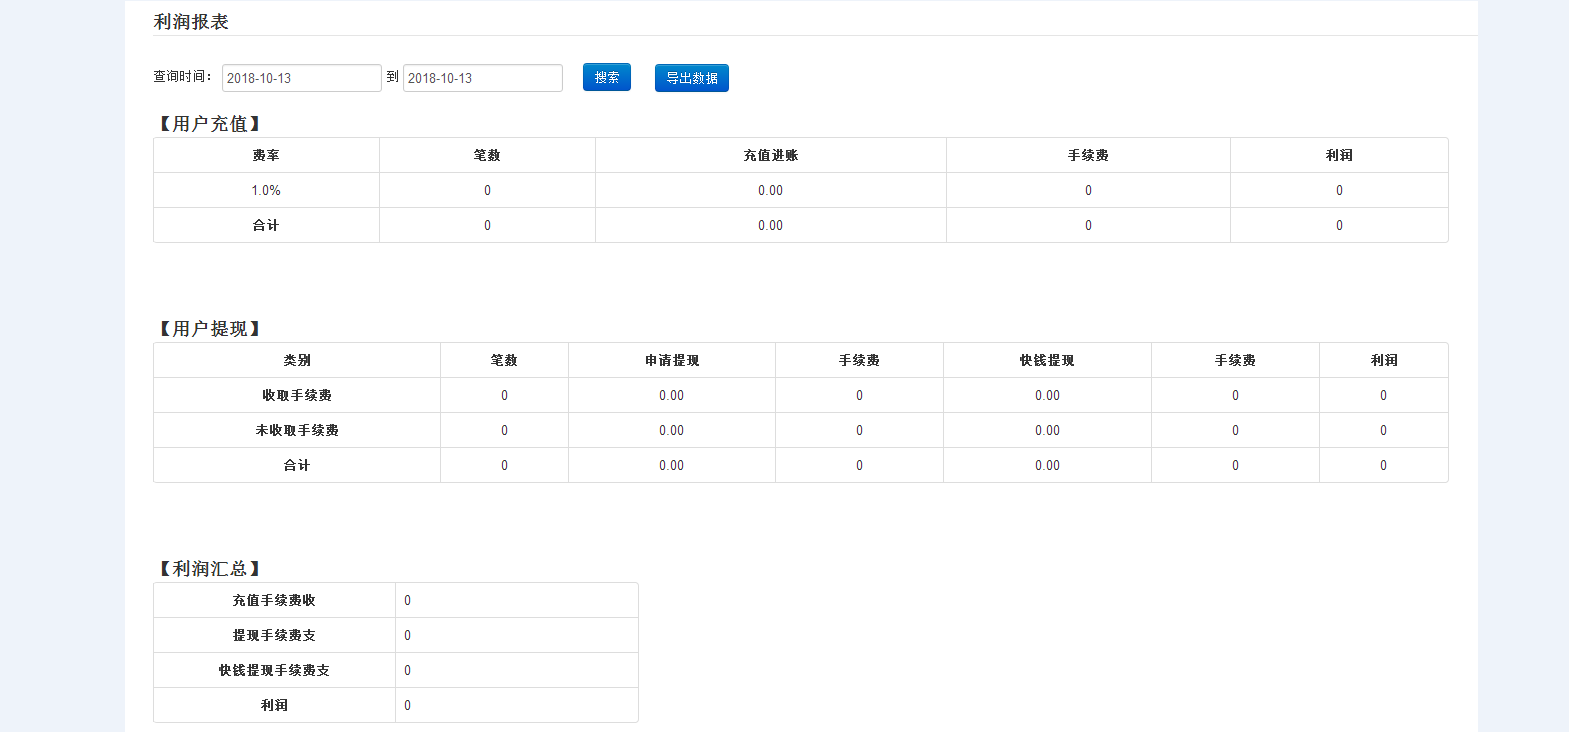Click the 申请提现 column header
Screen dimensions: 1569x732
(x=671, y=360)
